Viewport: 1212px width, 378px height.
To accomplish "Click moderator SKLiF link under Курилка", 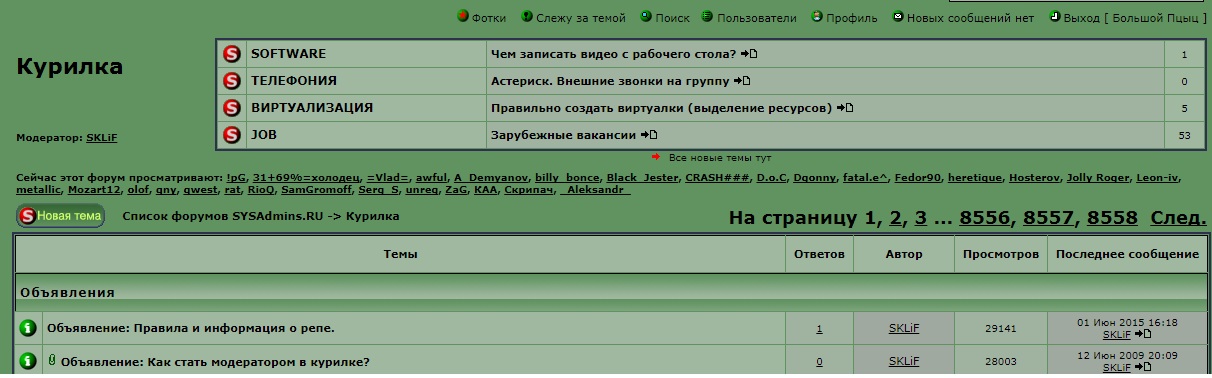I will 102,138.
